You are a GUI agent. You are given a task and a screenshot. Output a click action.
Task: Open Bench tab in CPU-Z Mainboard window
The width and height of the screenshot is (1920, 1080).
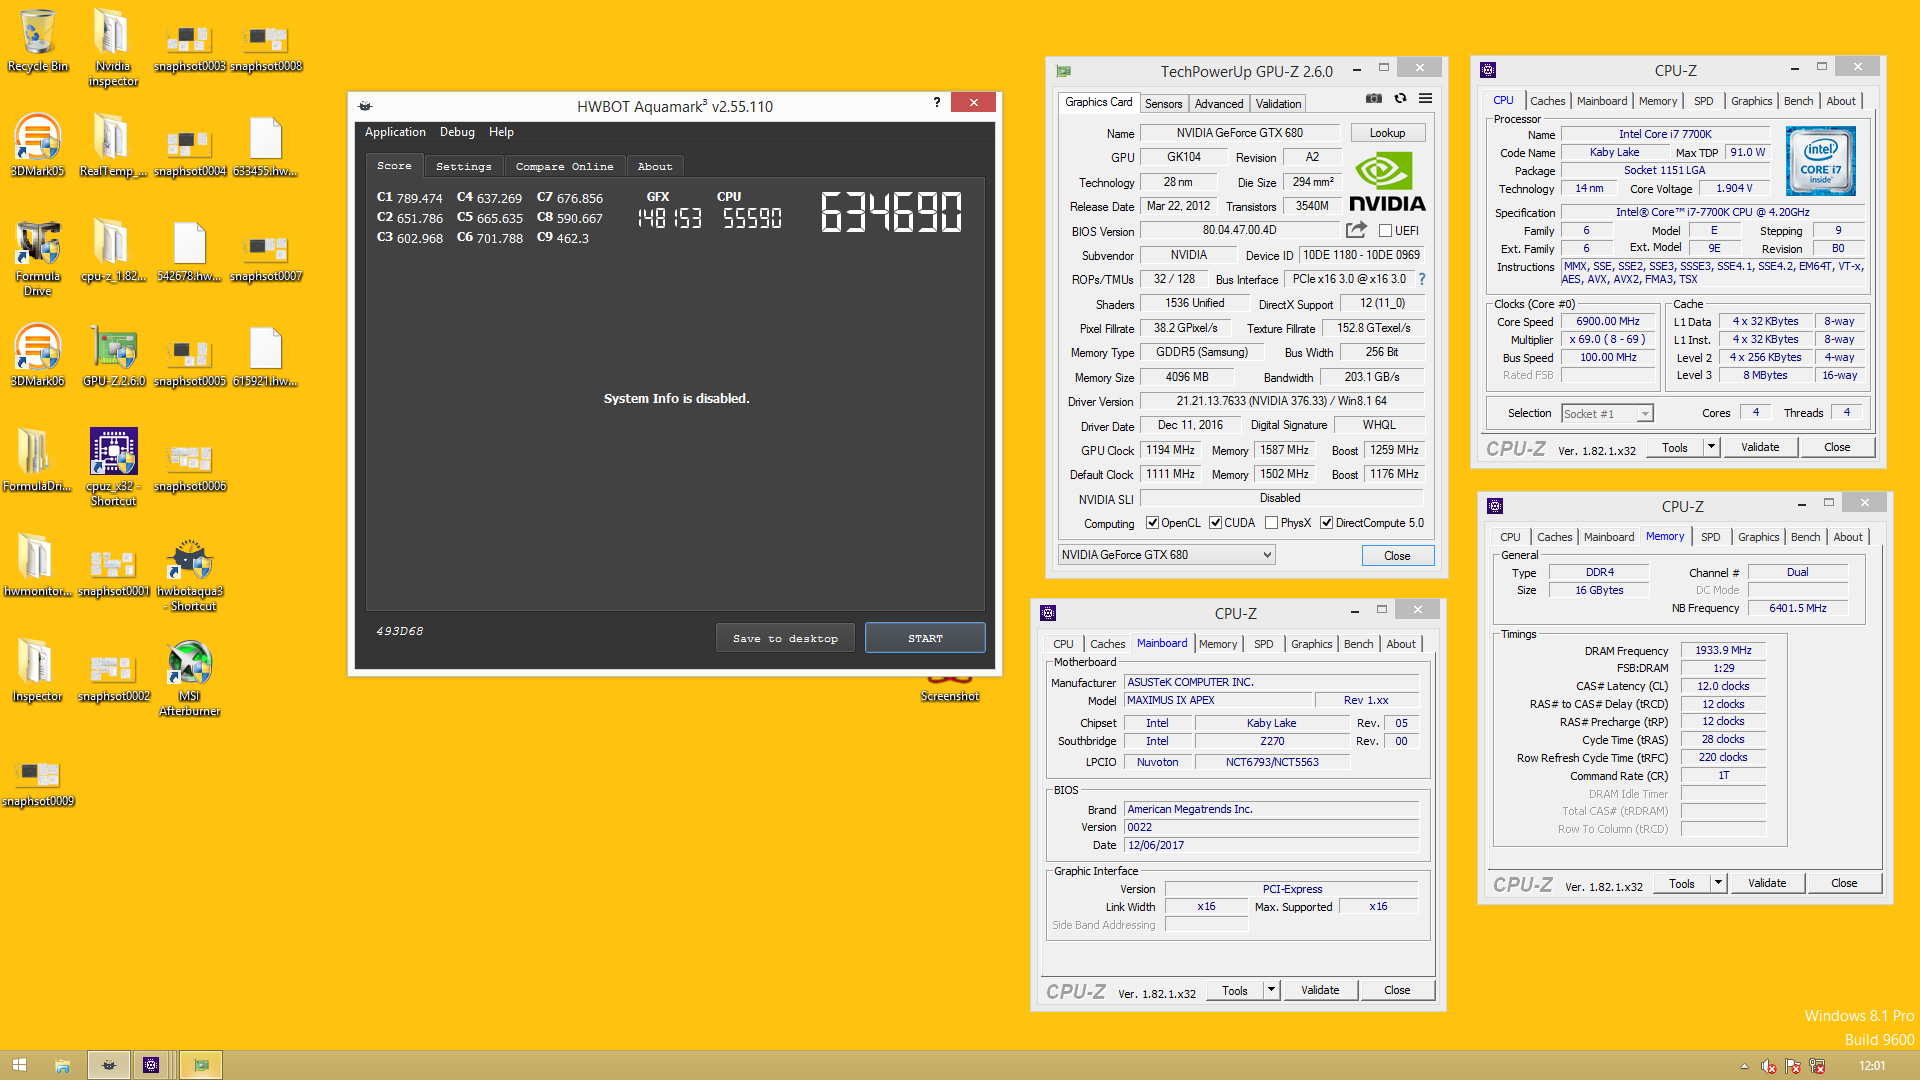point(1358,644)
